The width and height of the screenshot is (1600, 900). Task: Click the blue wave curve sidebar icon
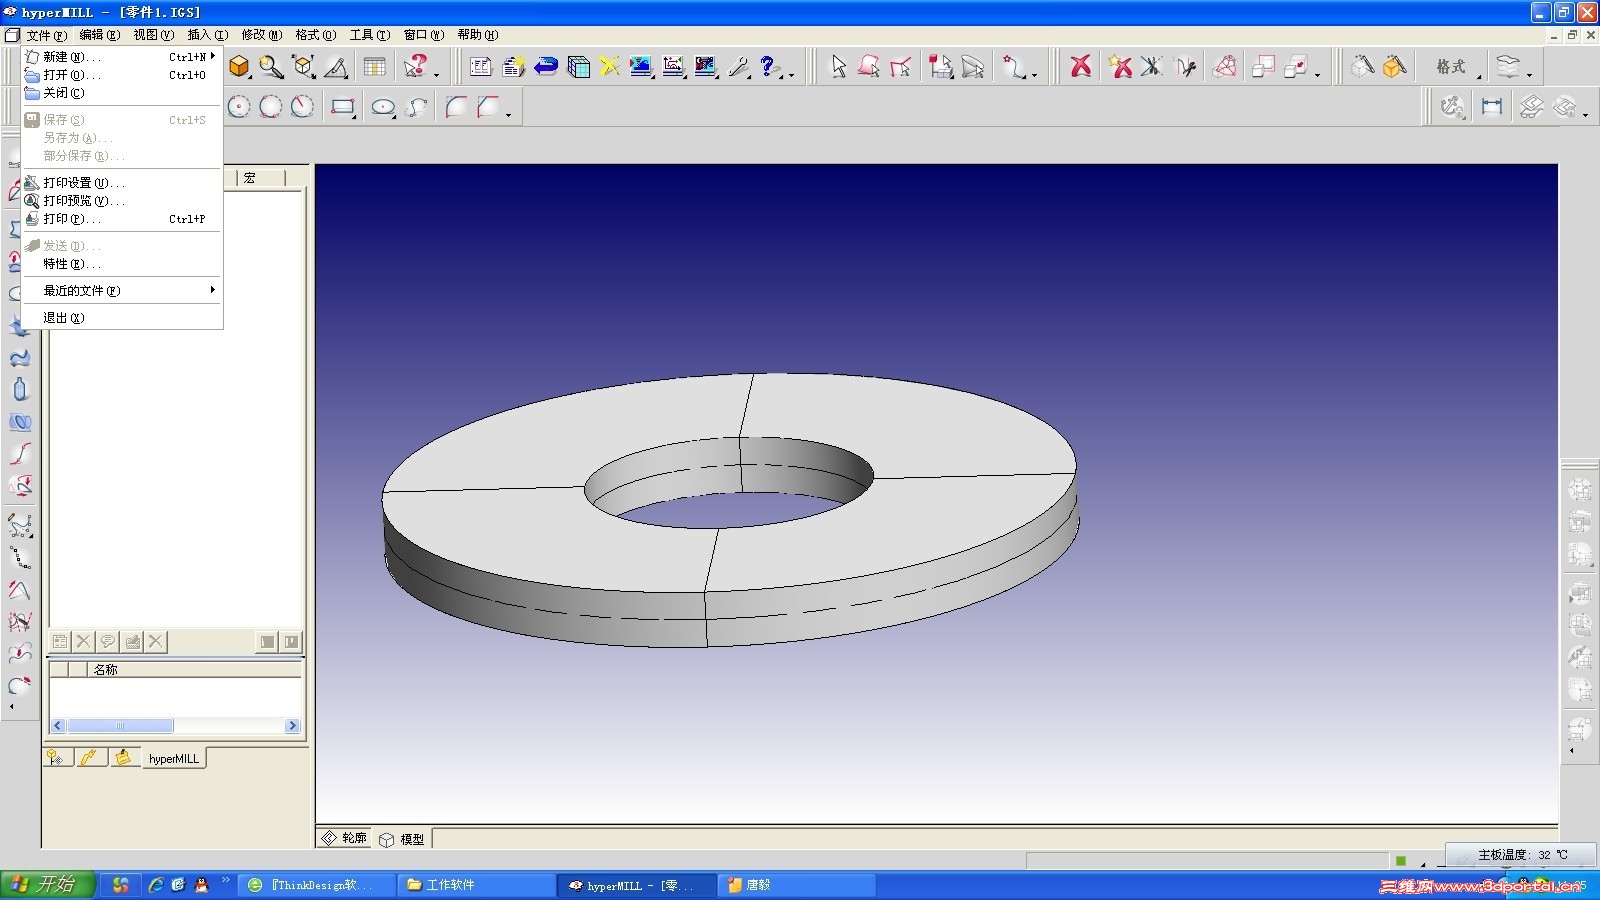20,358
